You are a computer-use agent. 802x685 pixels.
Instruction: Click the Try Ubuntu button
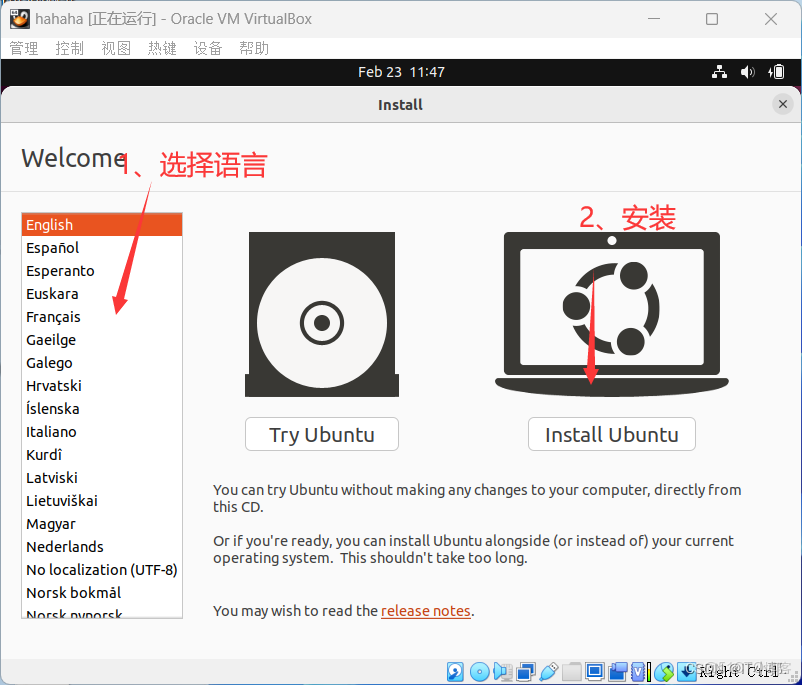pyautogui.click(x=321, y=434)
